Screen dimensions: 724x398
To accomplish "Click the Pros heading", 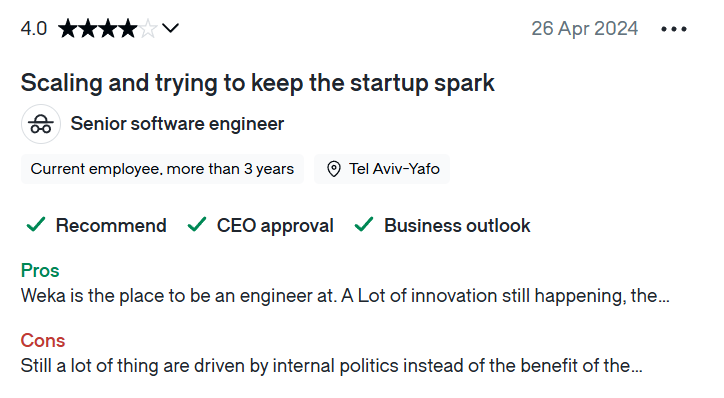I will pos(40,271).
